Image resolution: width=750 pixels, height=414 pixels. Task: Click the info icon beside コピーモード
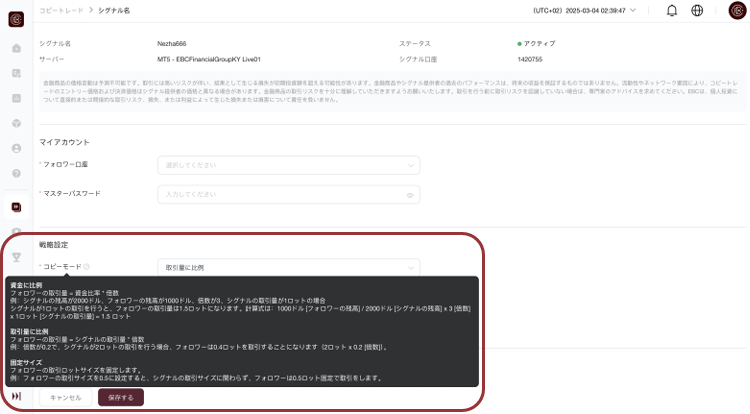pos(87,267)
